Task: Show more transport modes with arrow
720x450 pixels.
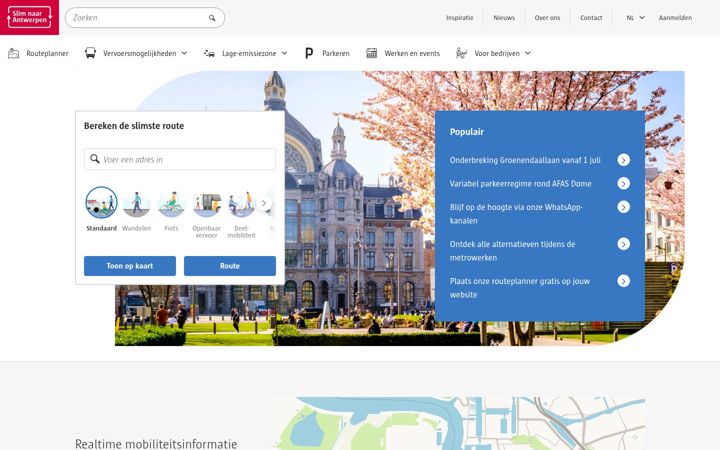Action: (264, 203)
